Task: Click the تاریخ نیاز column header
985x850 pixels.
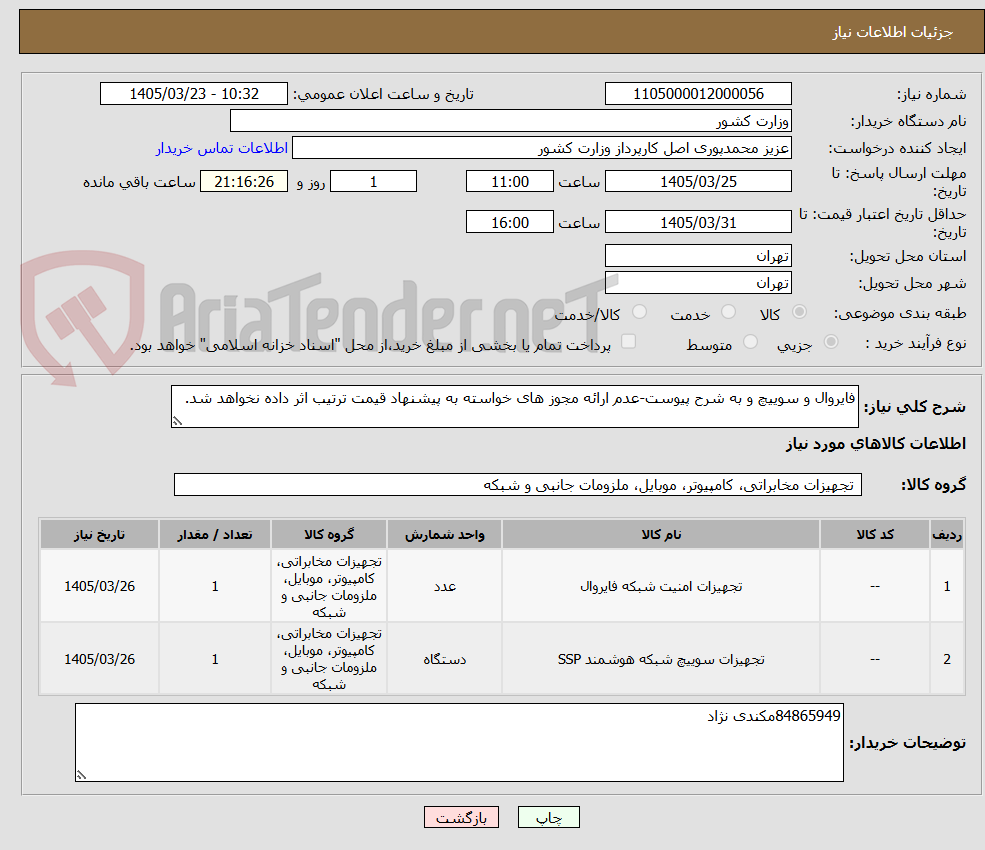Action: (99, 534)
